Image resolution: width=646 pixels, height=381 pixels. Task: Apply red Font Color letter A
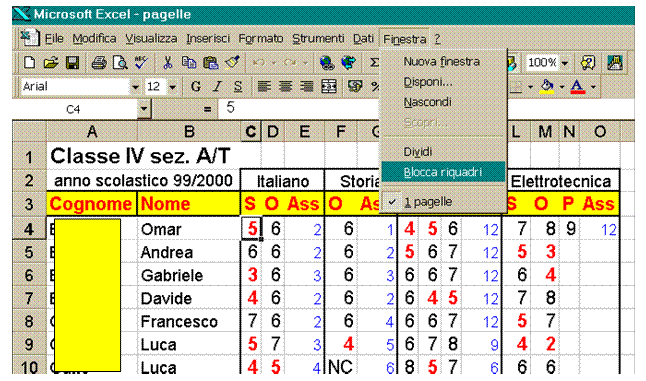click(x=578, y=86)
